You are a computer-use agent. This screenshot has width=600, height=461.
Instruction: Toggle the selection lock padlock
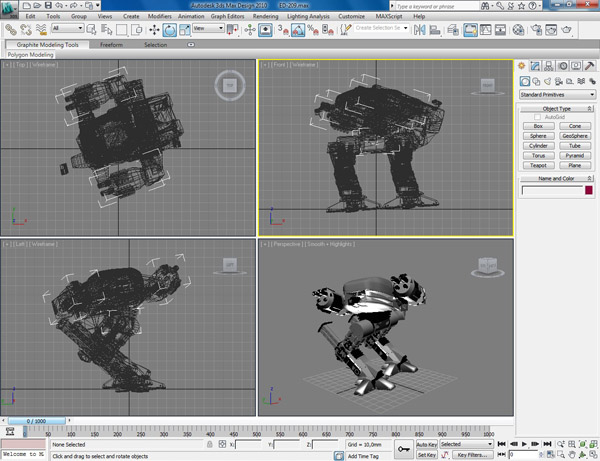(208, 444)
